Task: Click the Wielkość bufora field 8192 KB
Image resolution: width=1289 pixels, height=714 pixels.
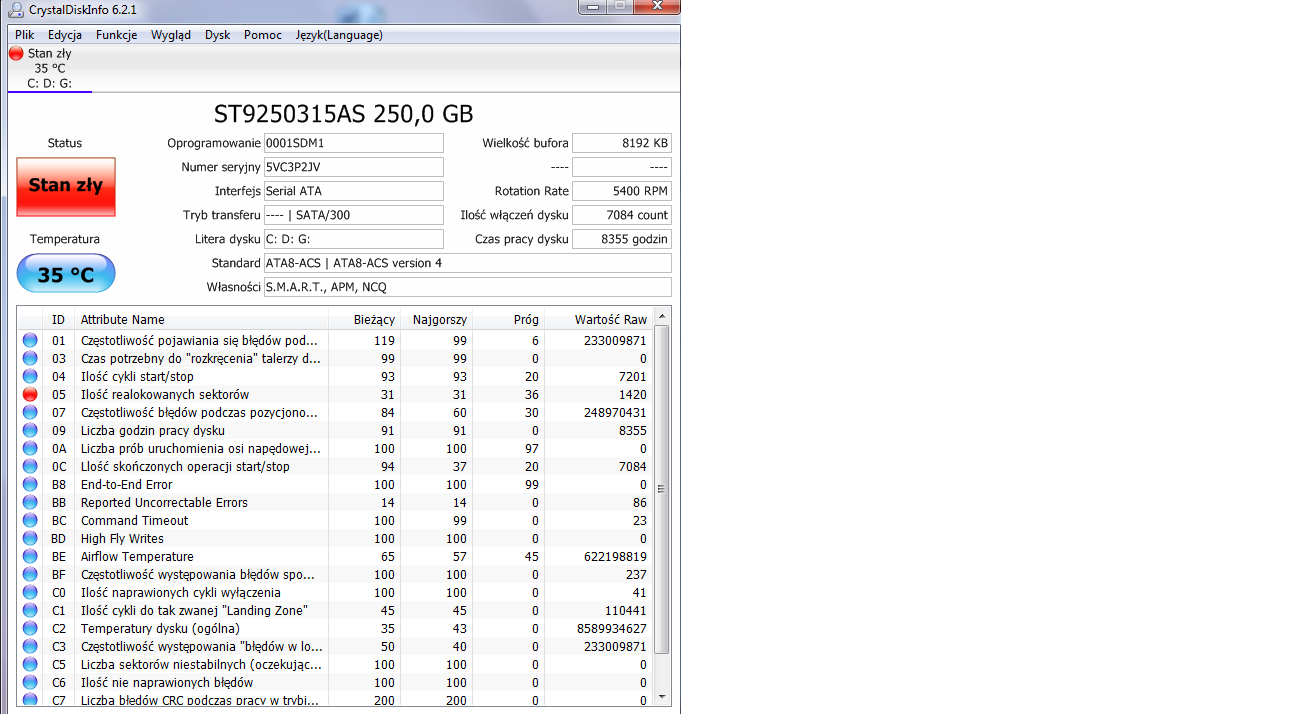Action: pyautogui.click(x=622, y=143)
